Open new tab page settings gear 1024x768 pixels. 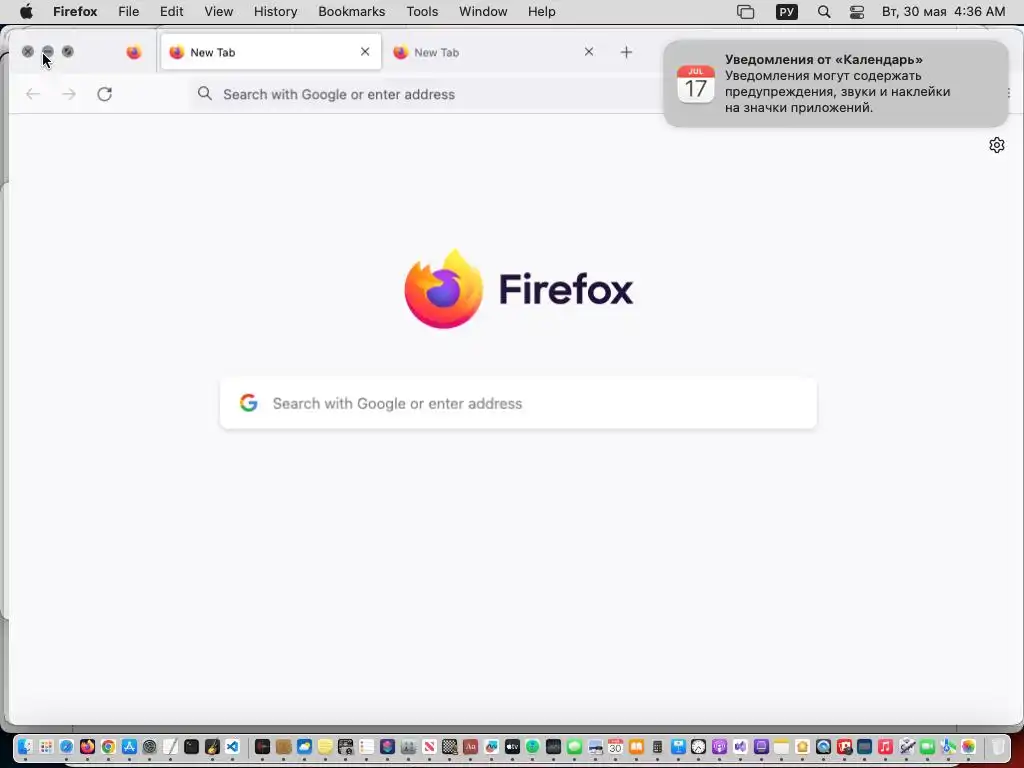pyautogui.click(x=997, y=145)
